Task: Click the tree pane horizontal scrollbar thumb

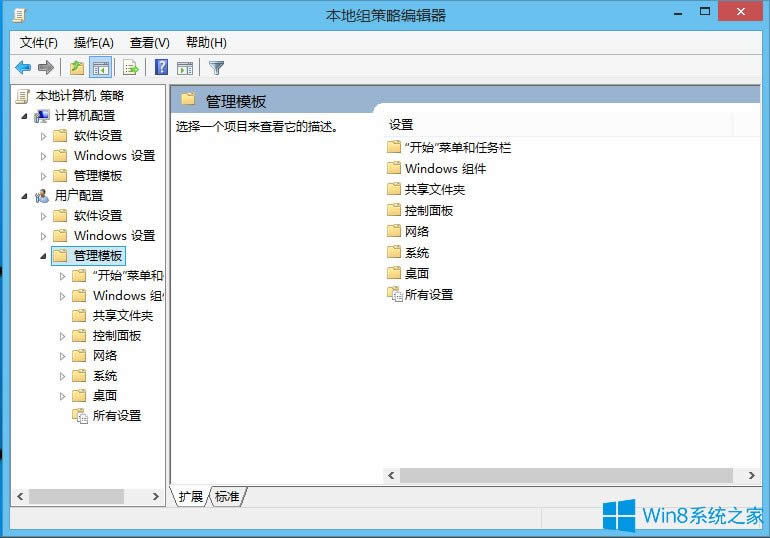Action: pyautogui.click(x=76, y=496)
